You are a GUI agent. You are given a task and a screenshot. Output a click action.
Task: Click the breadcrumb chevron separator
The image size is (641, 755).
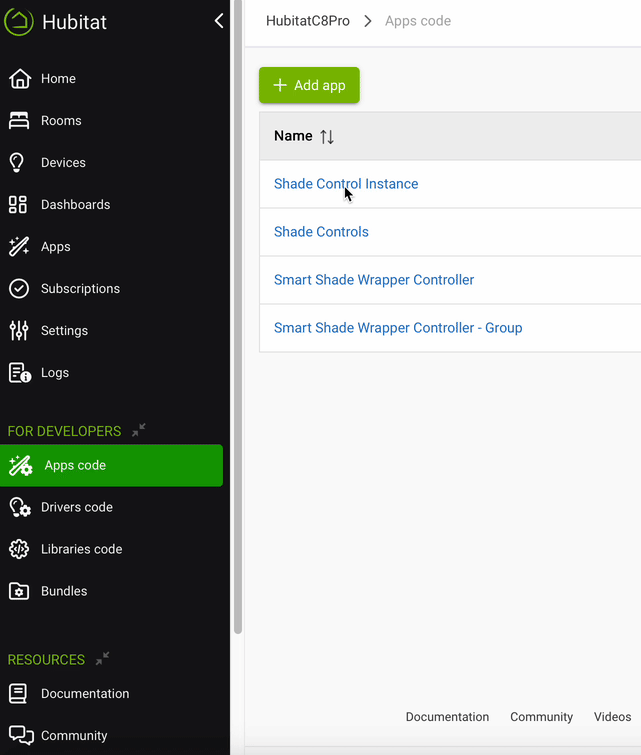point(367,21)
